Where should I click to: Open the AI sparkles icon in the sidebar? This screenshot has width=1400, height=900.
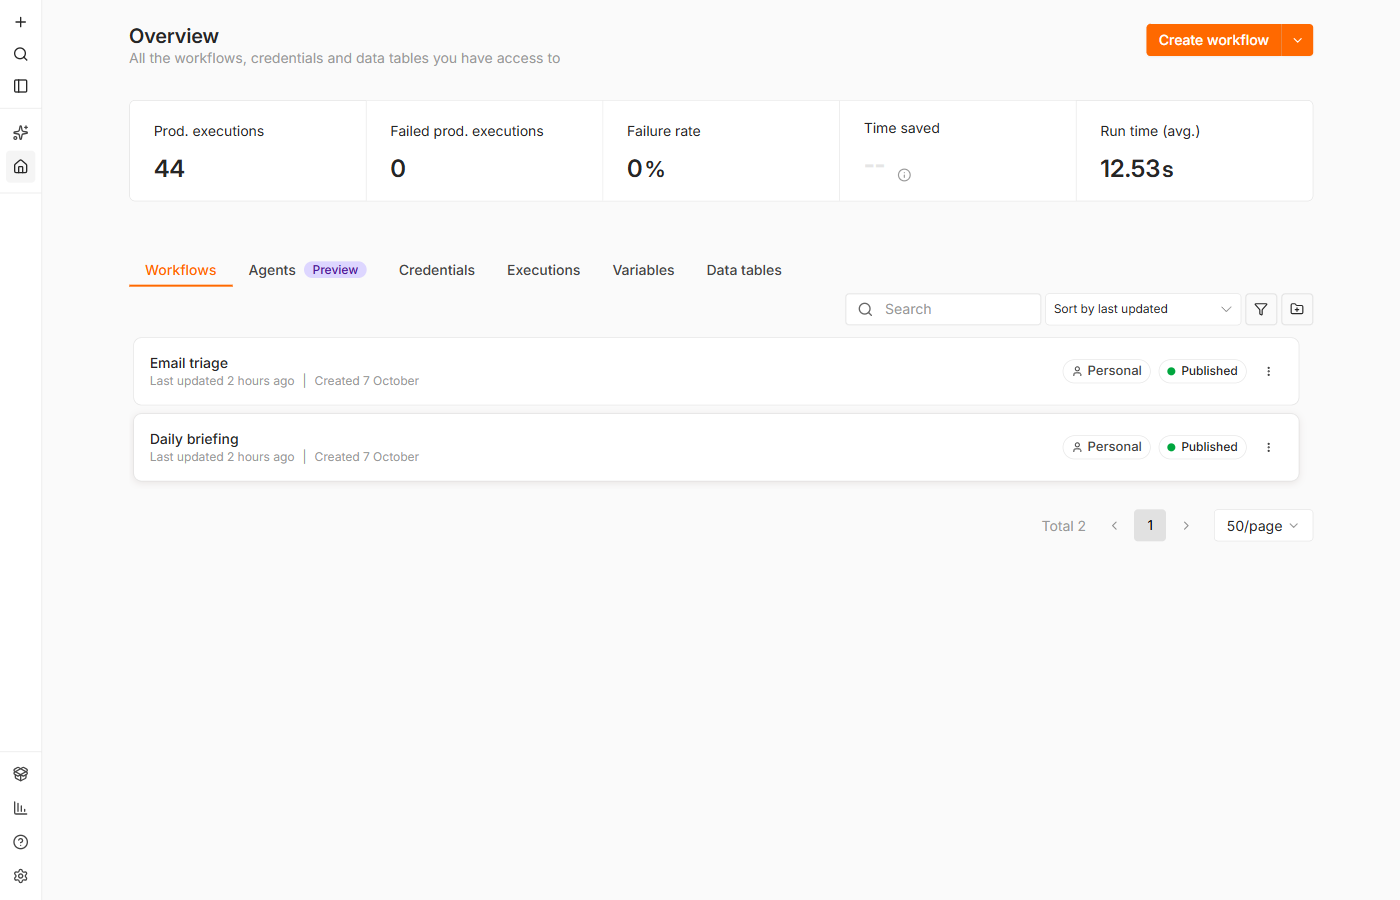[20, 132]
